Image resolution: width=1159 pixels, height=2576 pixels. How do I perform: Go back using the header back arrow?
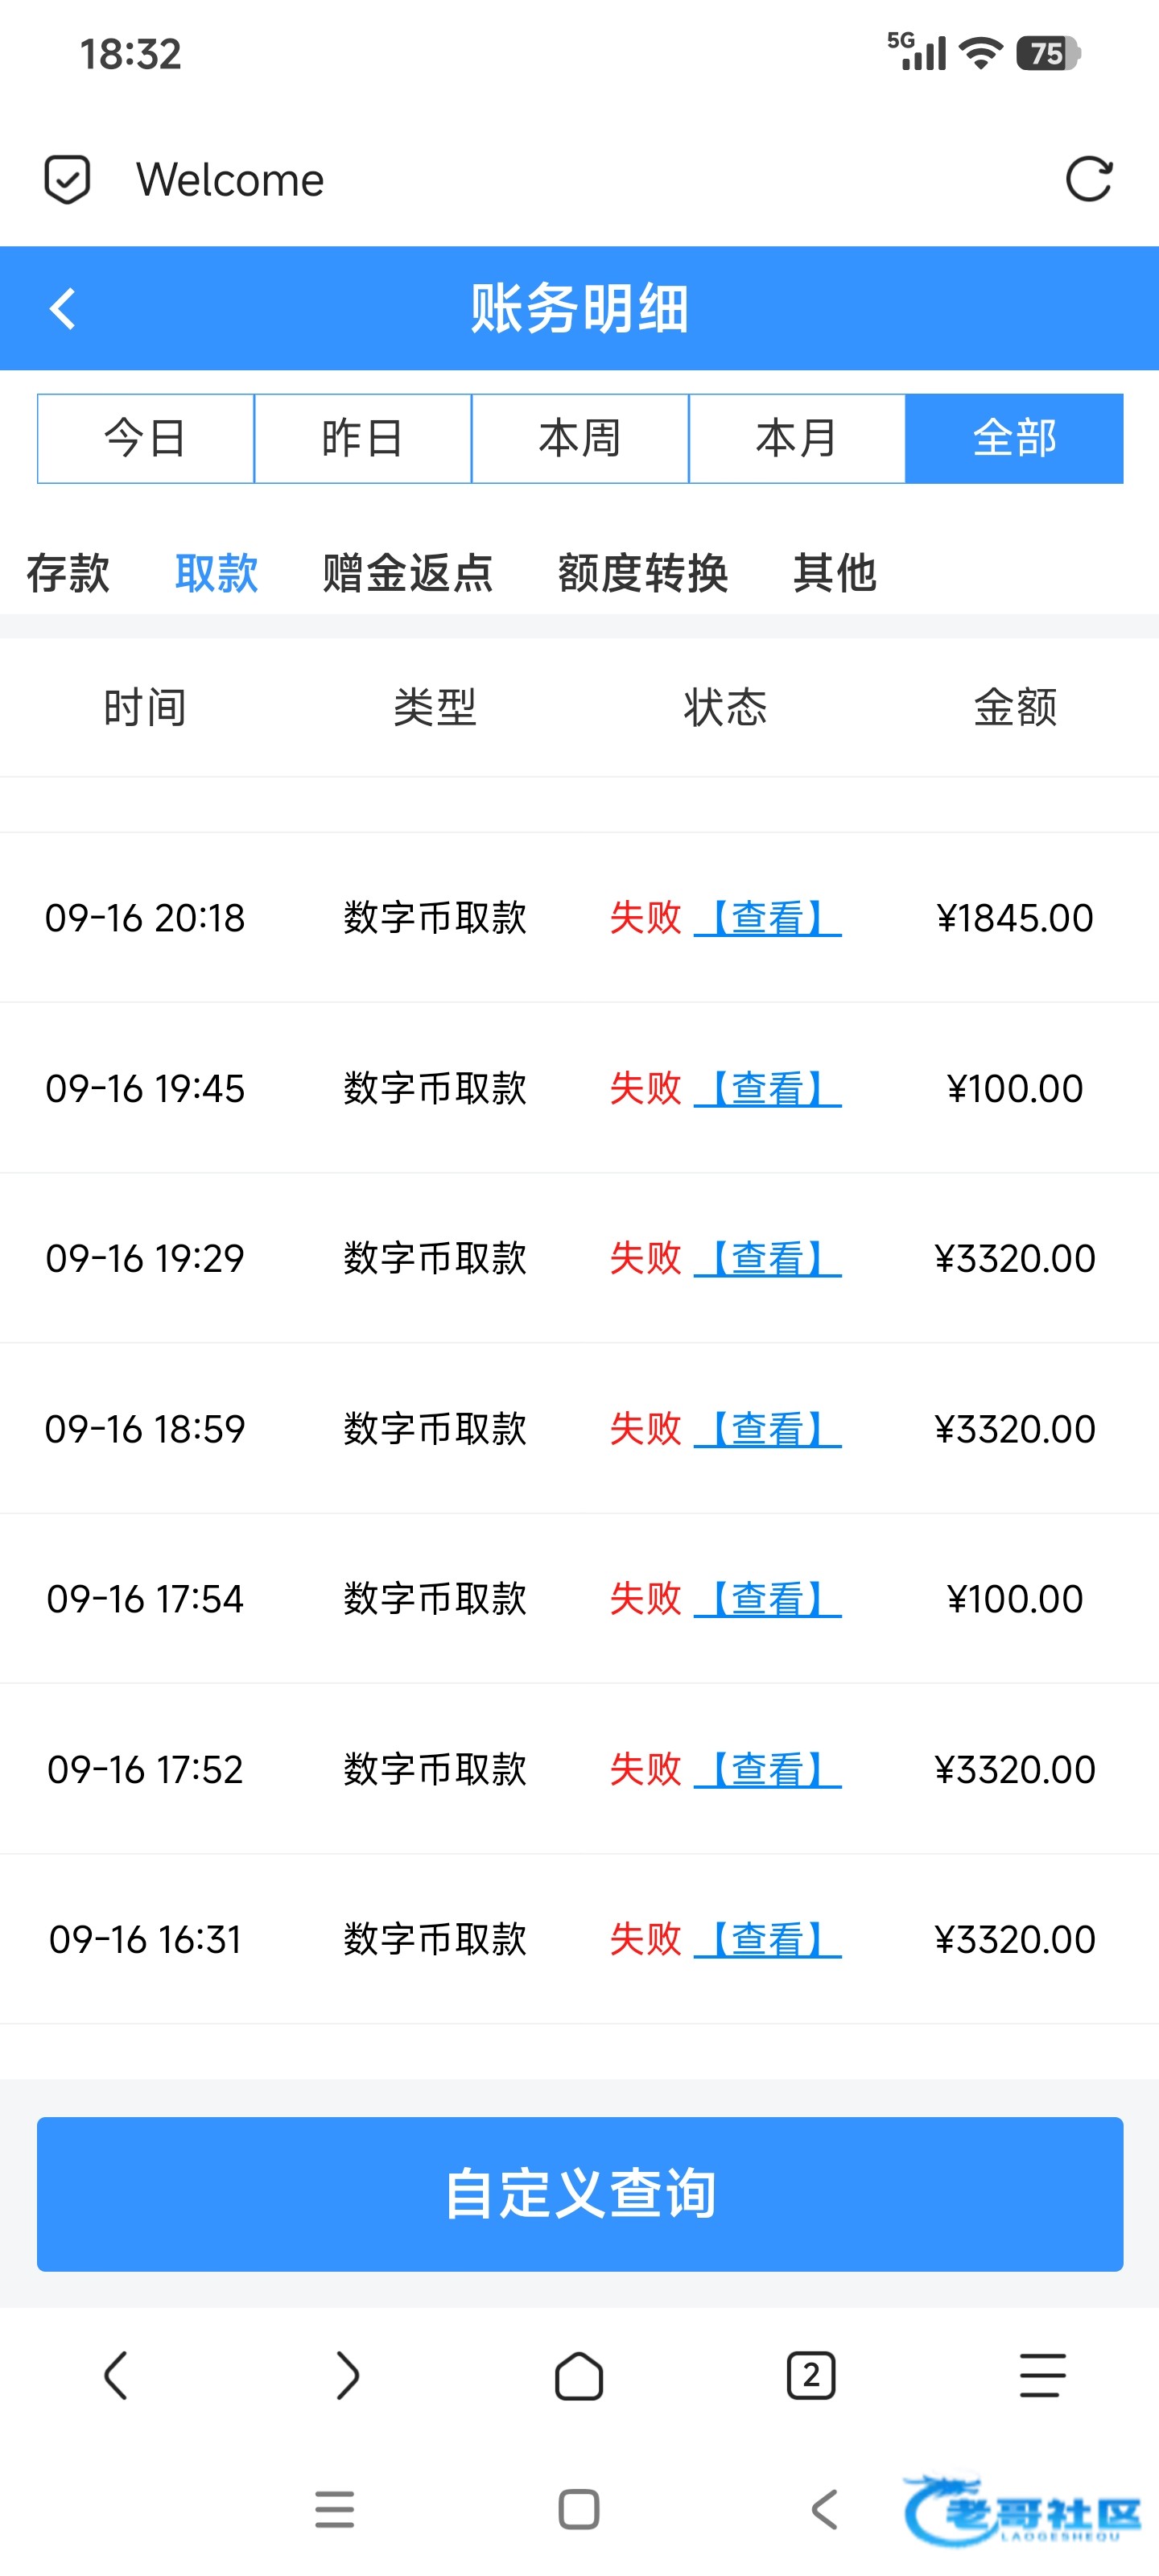(x=63, y=308)
